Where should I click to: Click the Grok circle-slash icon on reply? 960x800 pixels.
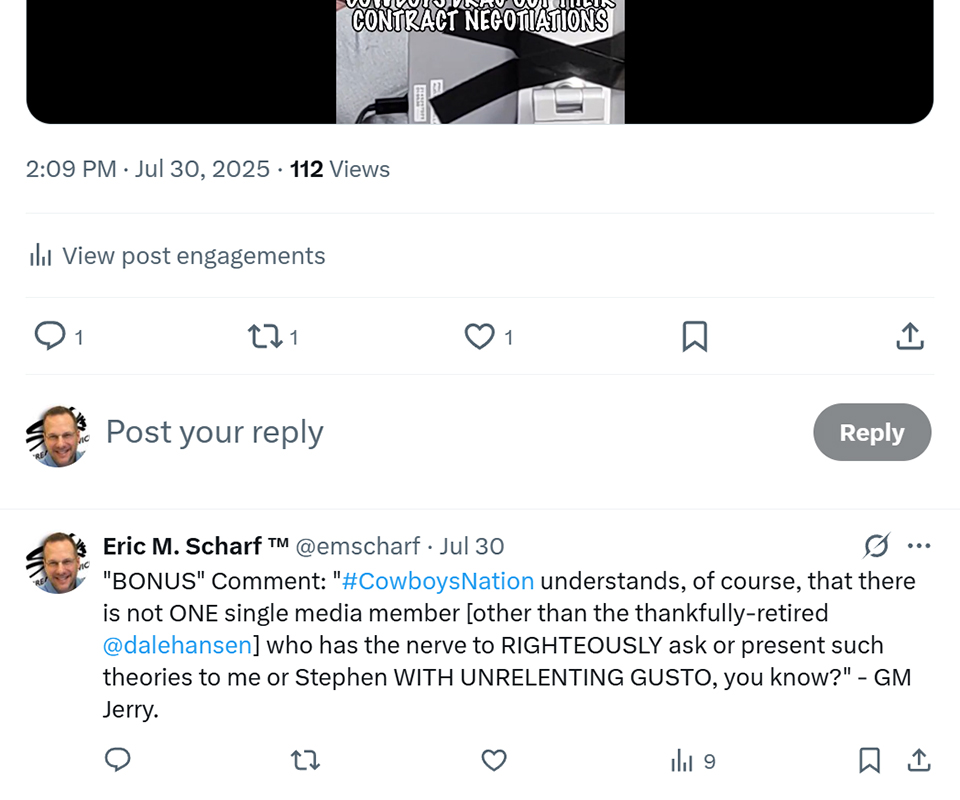pyautogui.click(x=876, y=546)
